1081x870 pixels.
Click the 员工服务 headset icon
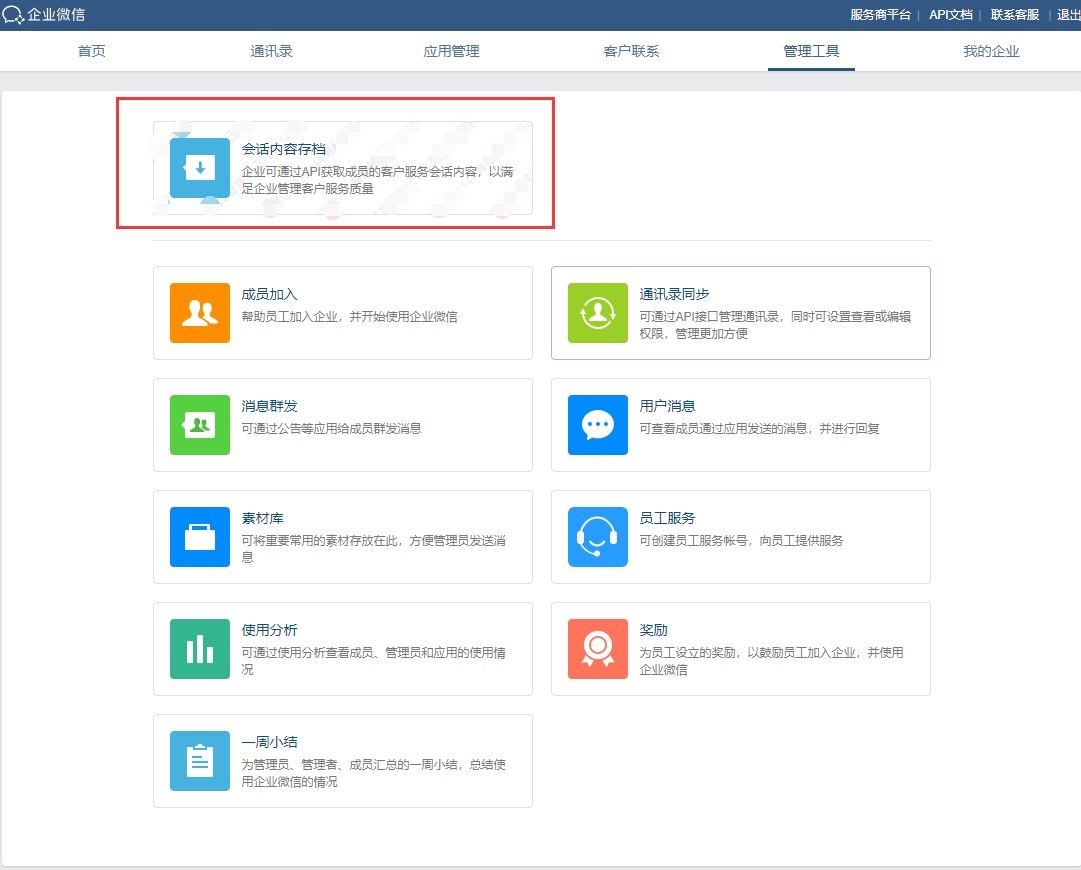click(x=598, y=537)
